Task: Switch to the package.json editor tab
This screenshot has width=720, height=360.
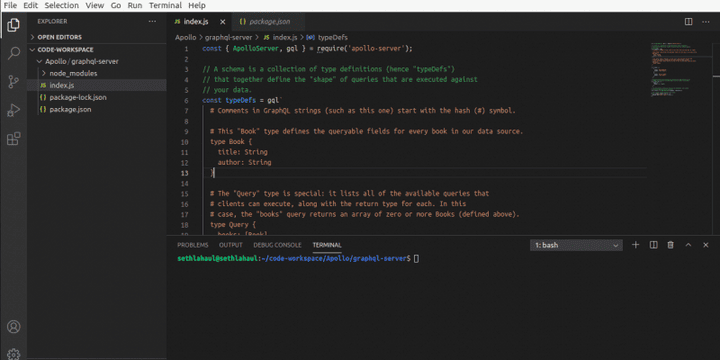Action: [267, 22]
